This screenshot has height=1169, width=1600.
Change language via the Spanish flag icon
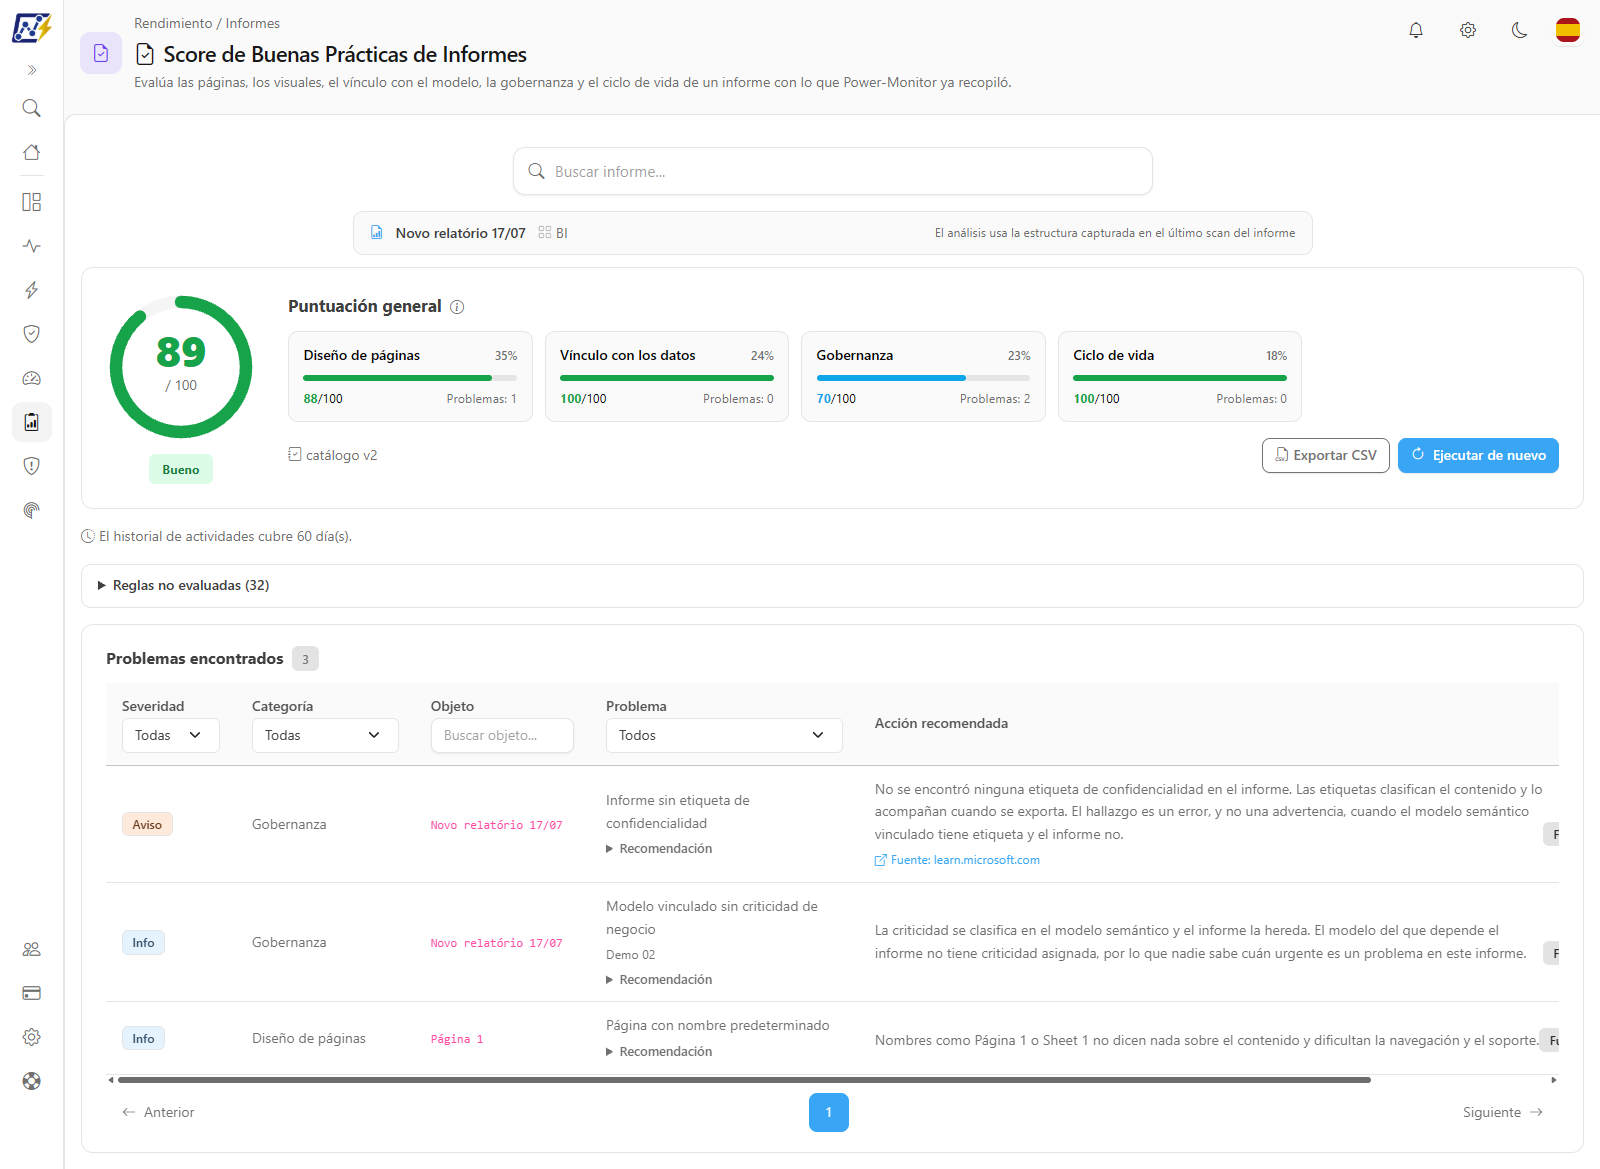(1568, 30)
